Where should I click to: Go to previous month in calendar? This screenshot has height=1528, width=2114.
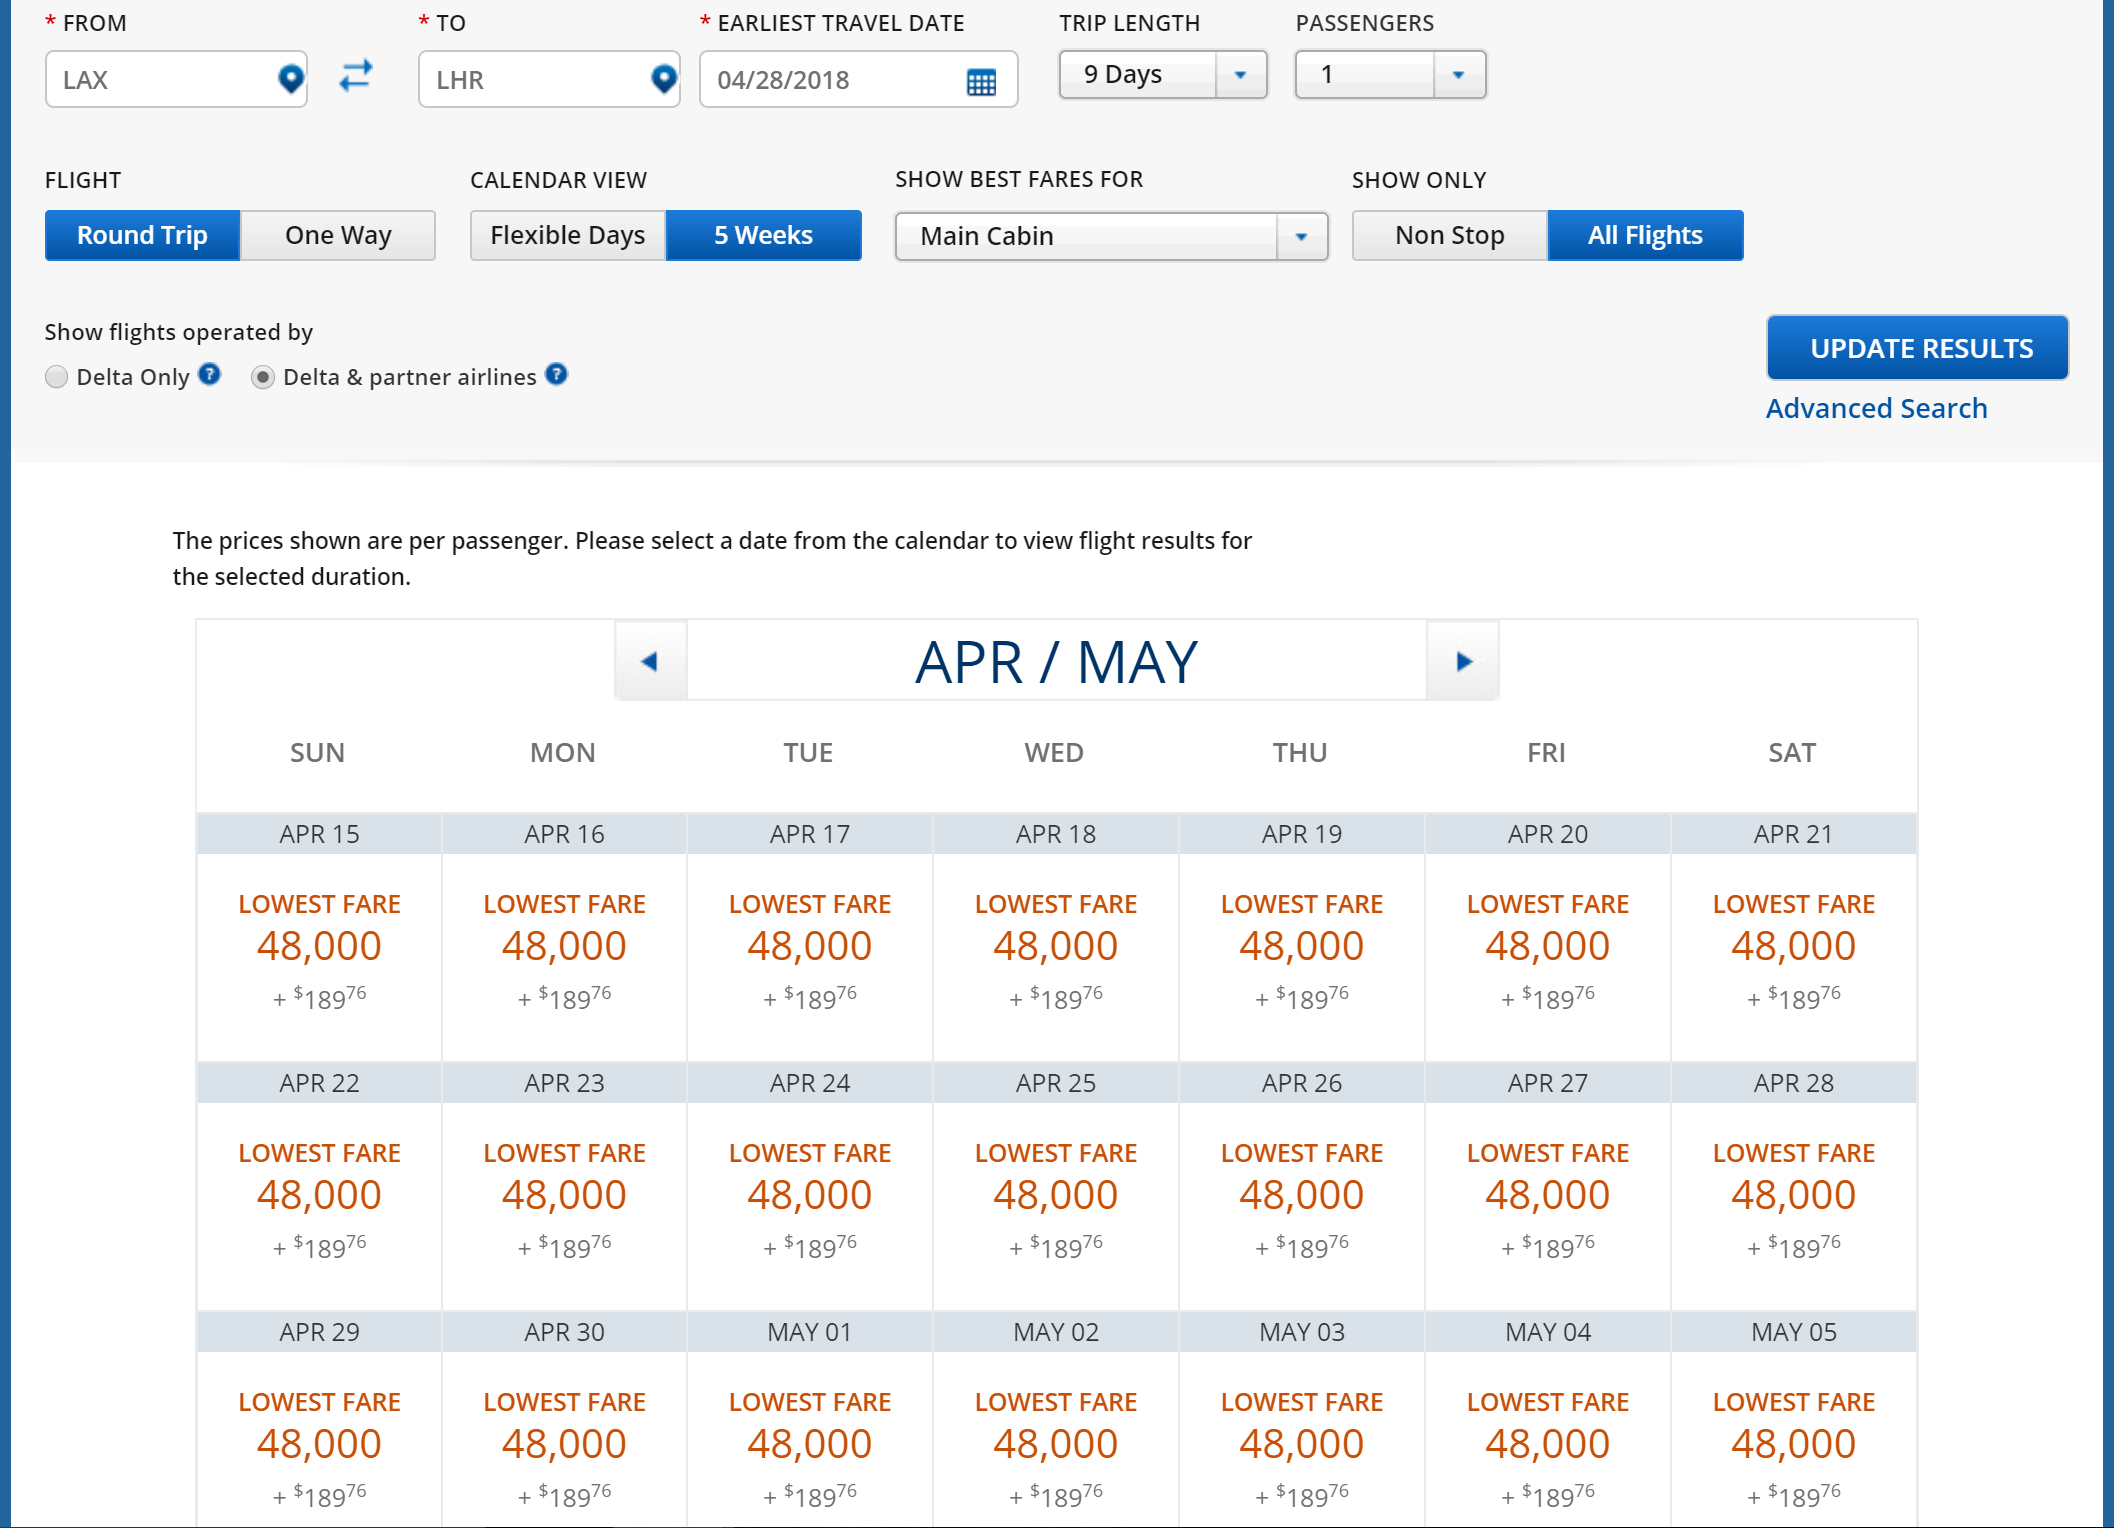pos(650,661)
